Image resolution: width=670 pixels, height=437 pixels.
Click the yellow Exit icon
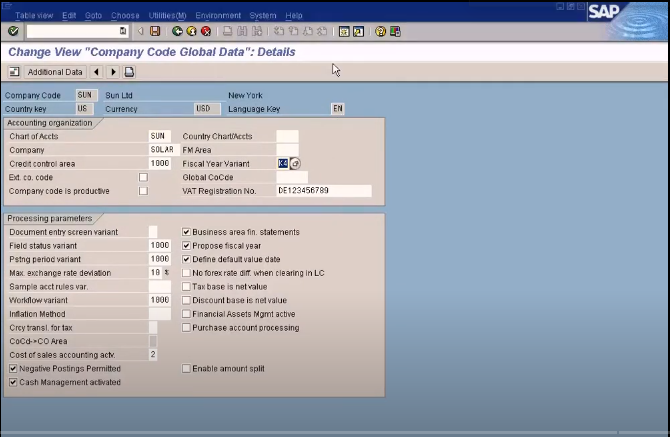(x=191, y=31)
